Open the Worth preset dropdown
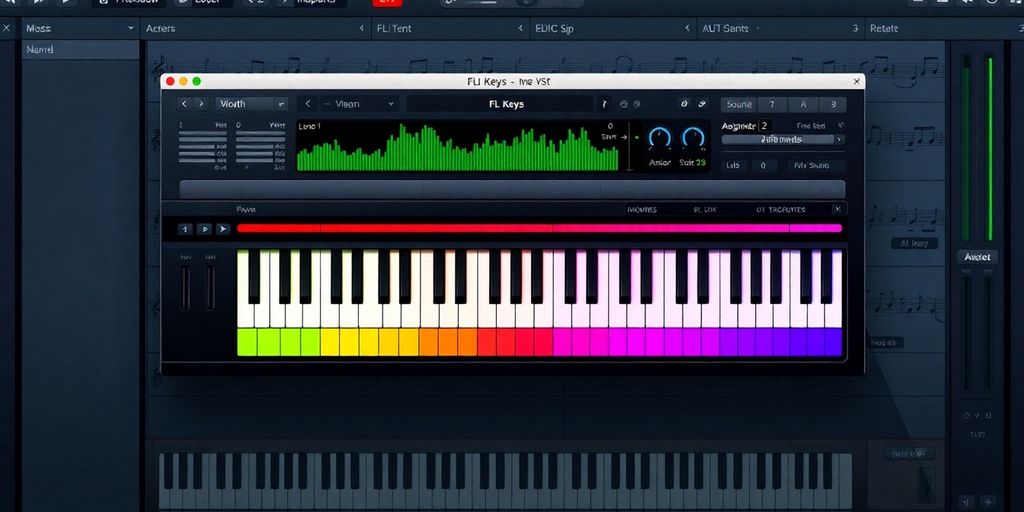Screen dimensions: 1024x512 (x=252, y=104)
